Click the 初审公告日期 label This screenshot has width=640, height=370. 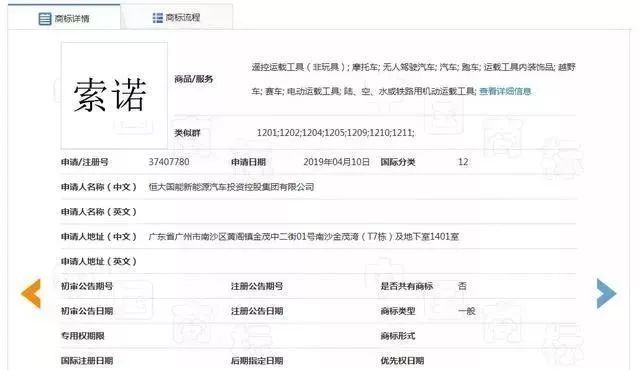point(87,311)
